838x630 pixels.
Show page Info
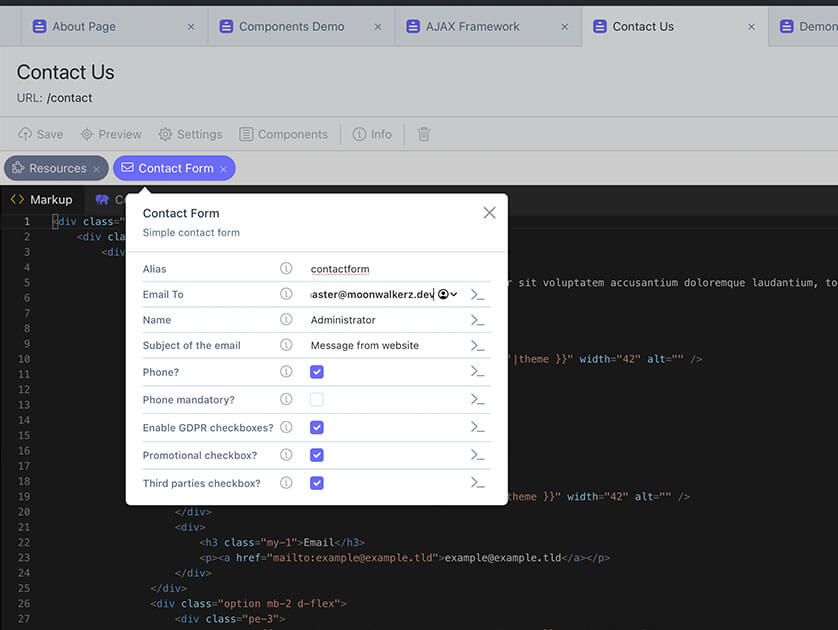[372, 134]
